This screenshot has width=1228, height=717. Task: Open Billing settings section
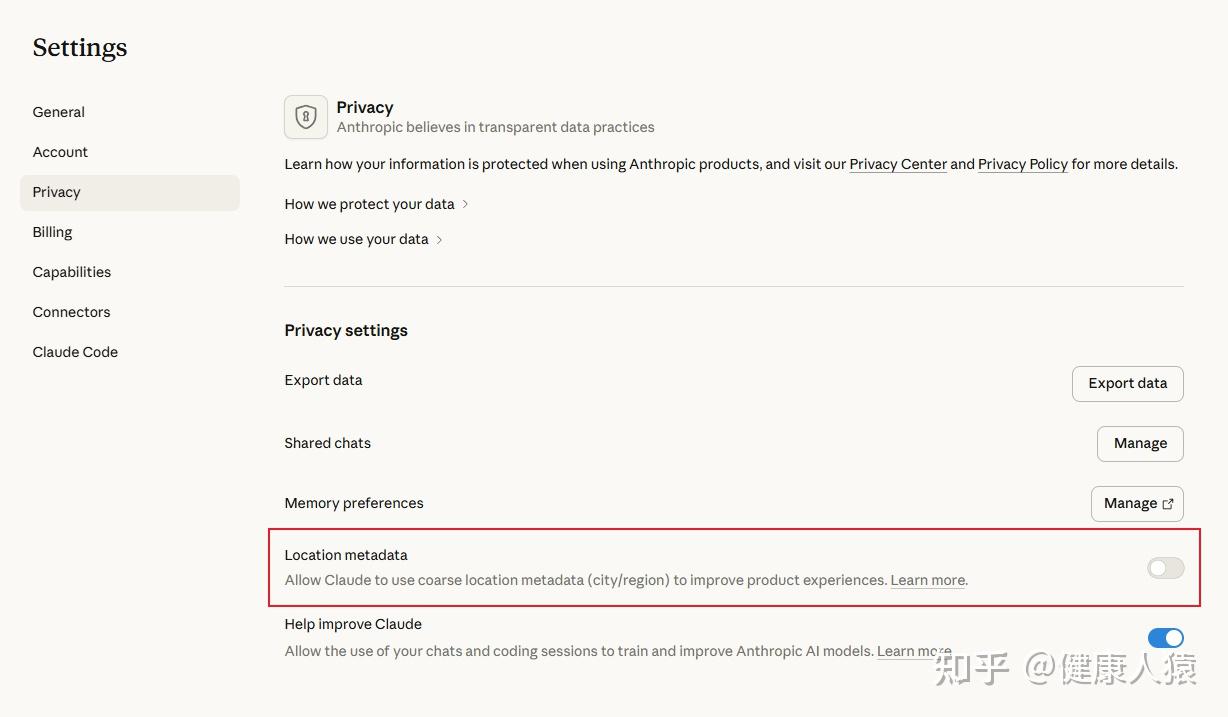[x=53, y=232]
